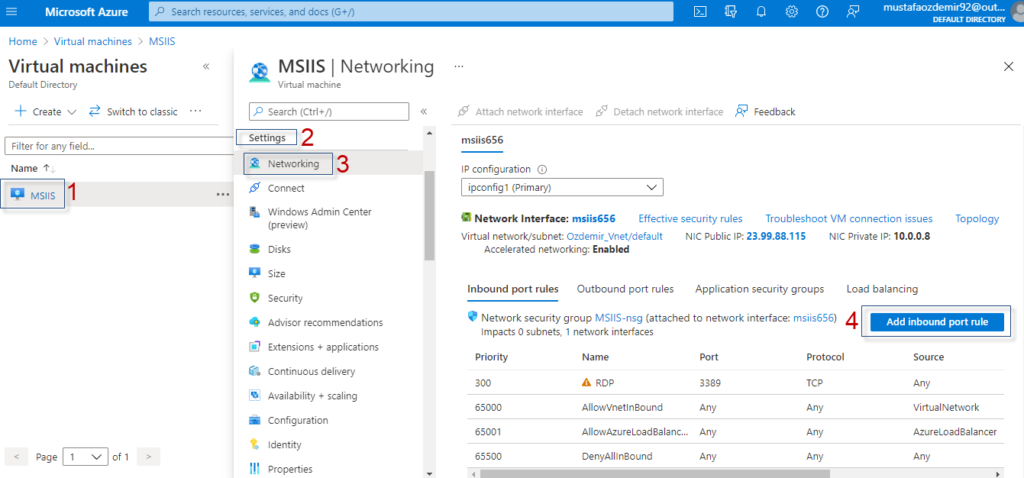Expand the Create dropdown arrow
The image size is (1024, 478).
(x=72, y=112)
